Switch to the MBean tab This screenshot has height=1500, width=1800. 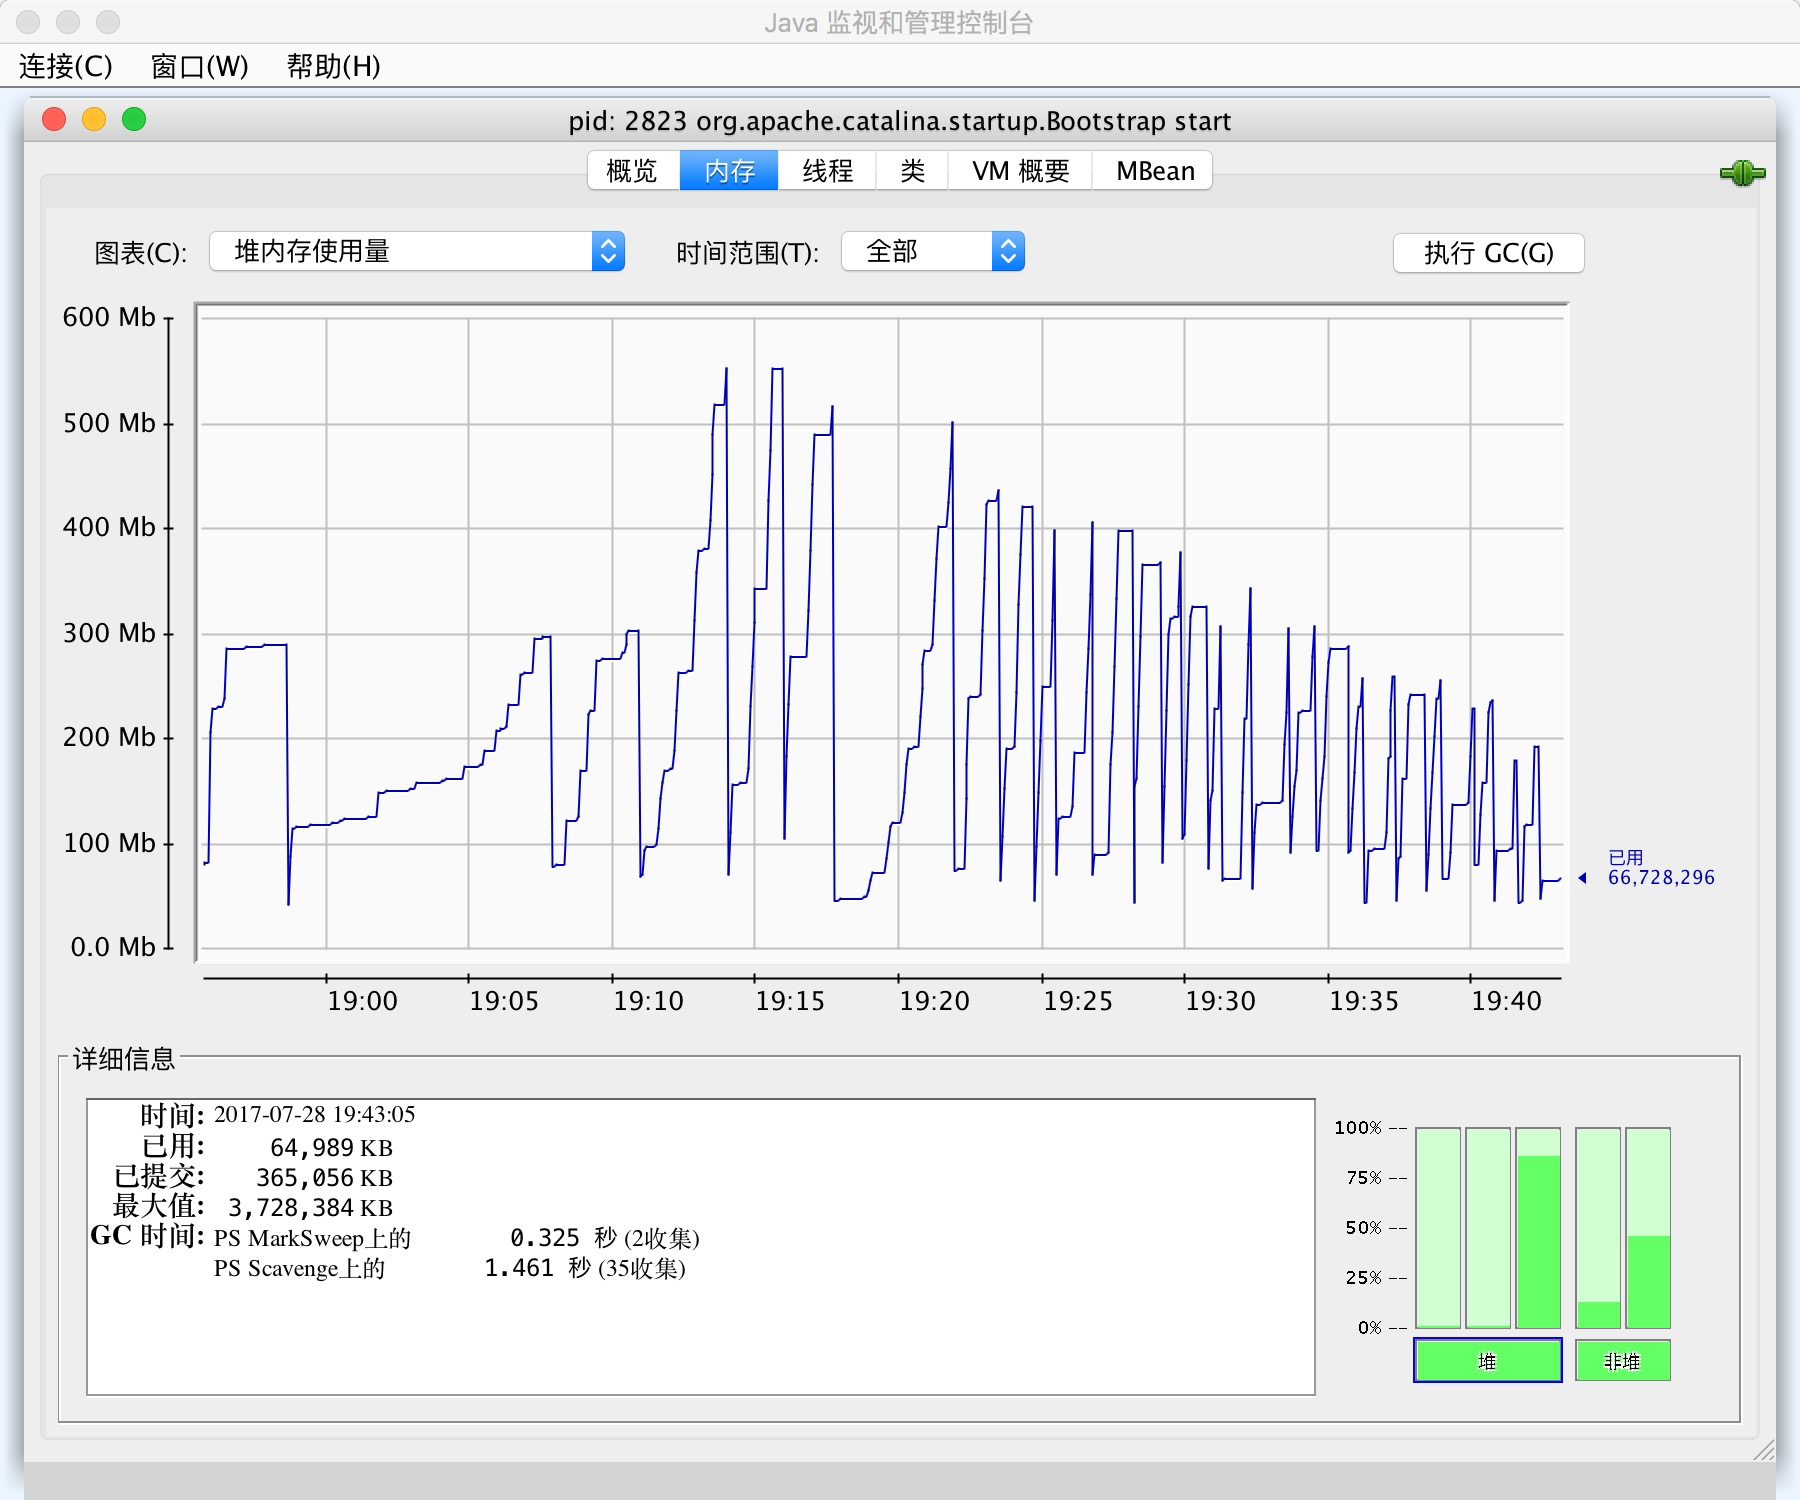(x=1153, y=171)
